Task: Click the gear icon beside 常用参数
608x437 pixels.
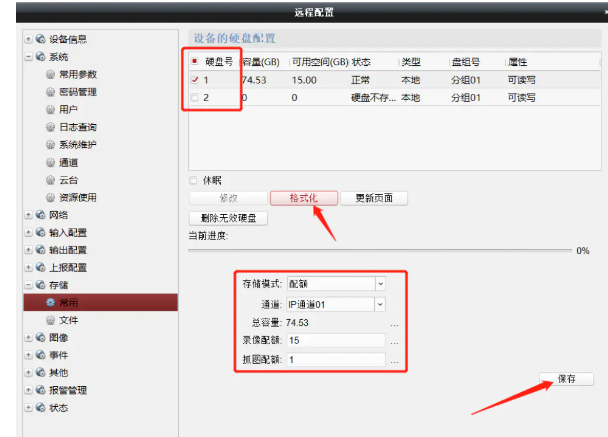Action: 51,75
